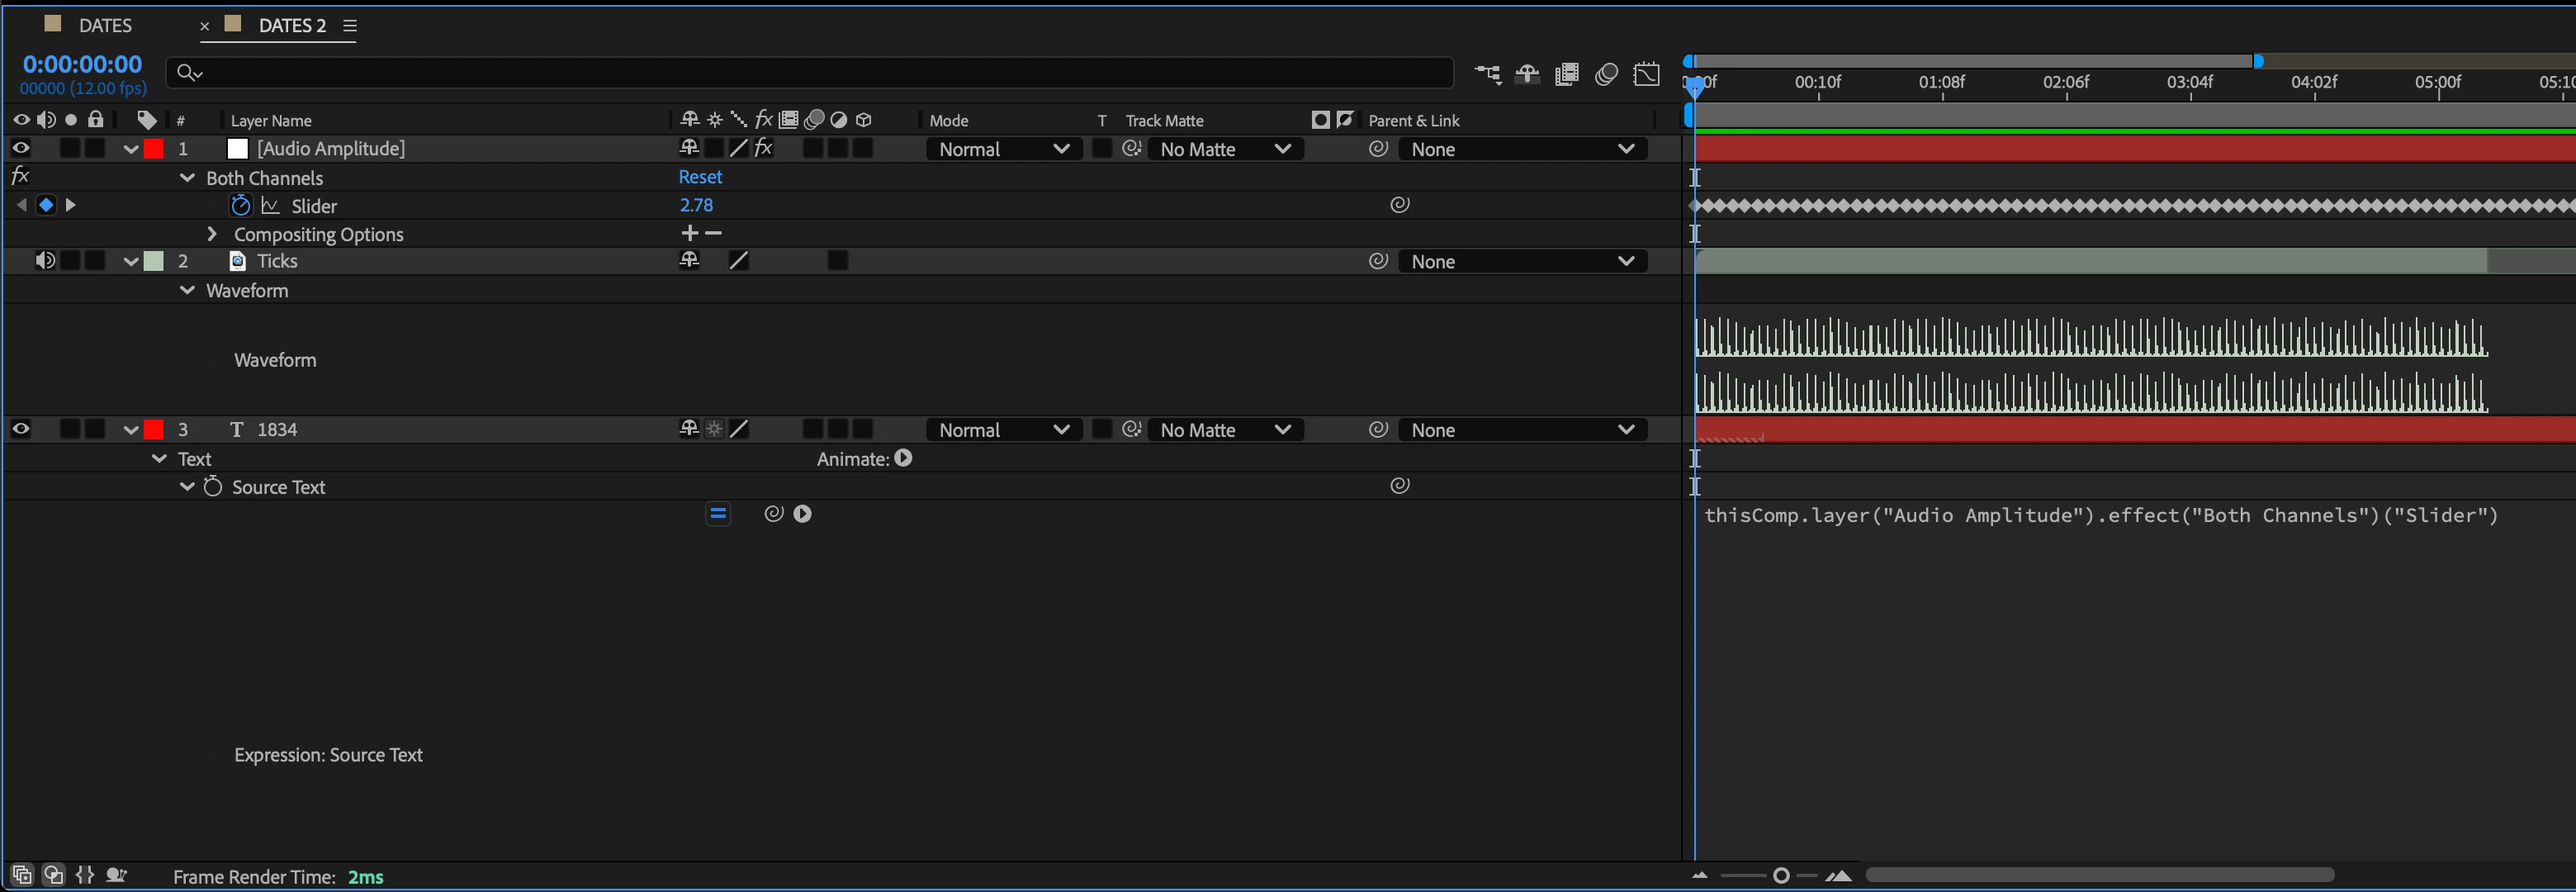This screenshot has height=892, width=2576.
Task: Expand Compositing Options group
Action: coord(212,234)
